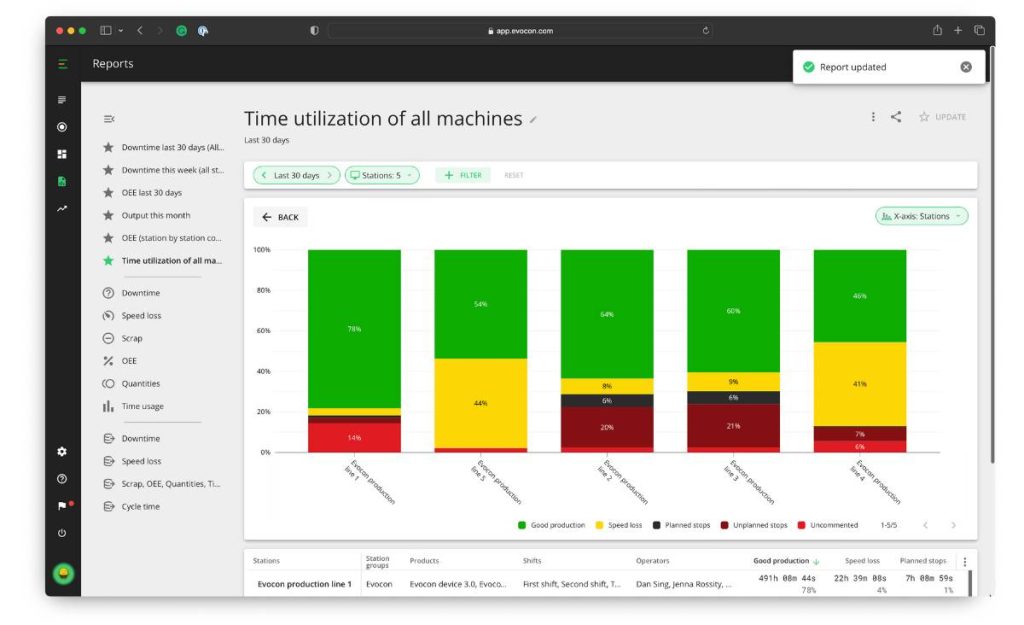Screen dimensions: 1024x625
Task: Go to the previous chart page arrow
Action: [925, 525]
